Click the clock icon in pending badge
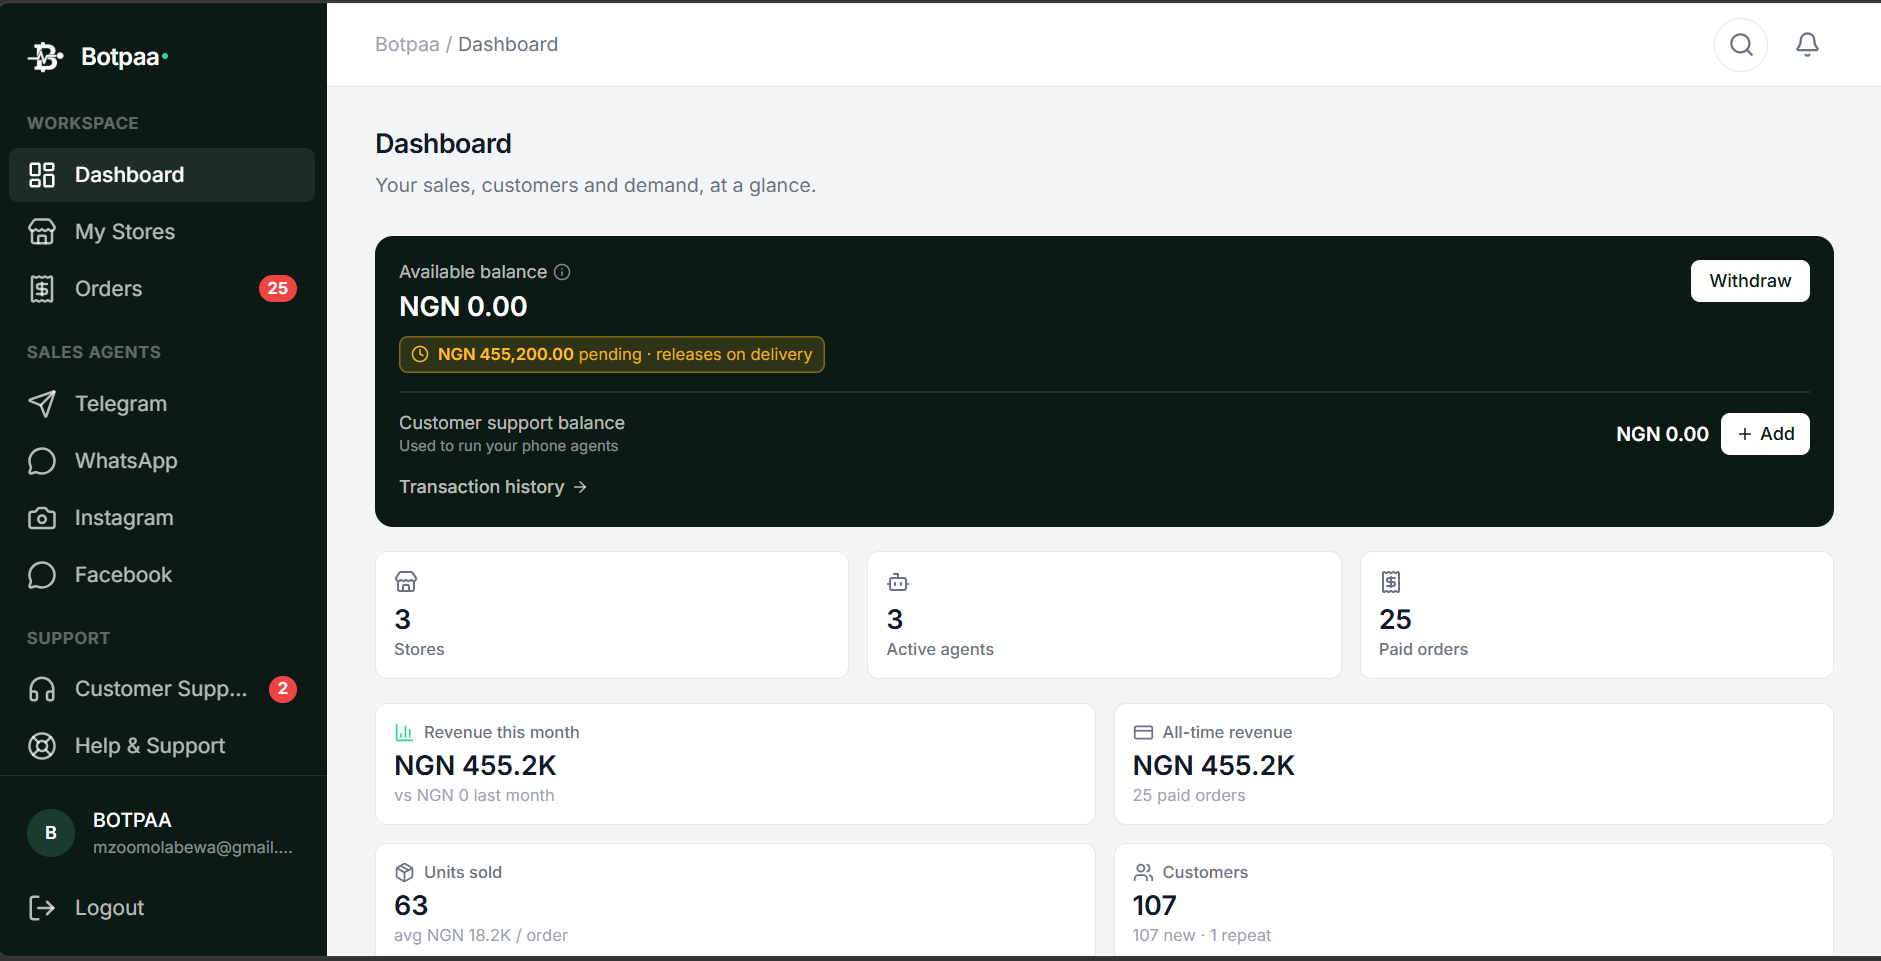1881x961 pixels. [420, 354]
